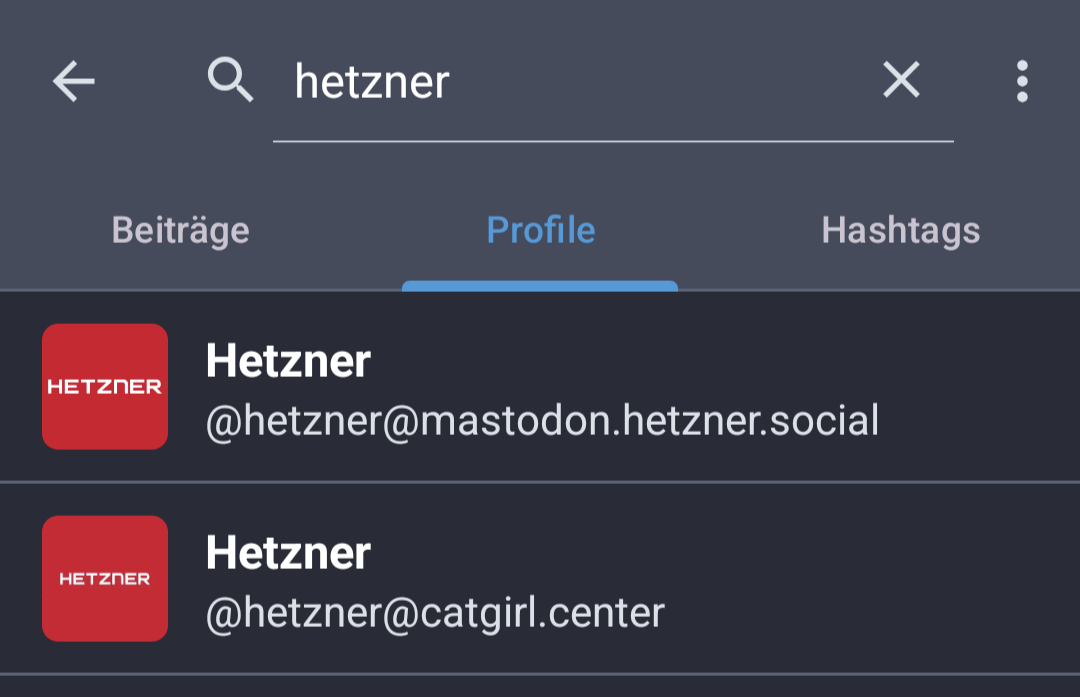Tap the underline beneath the search query
1080x697 pixels.
[x=613, y=141]
